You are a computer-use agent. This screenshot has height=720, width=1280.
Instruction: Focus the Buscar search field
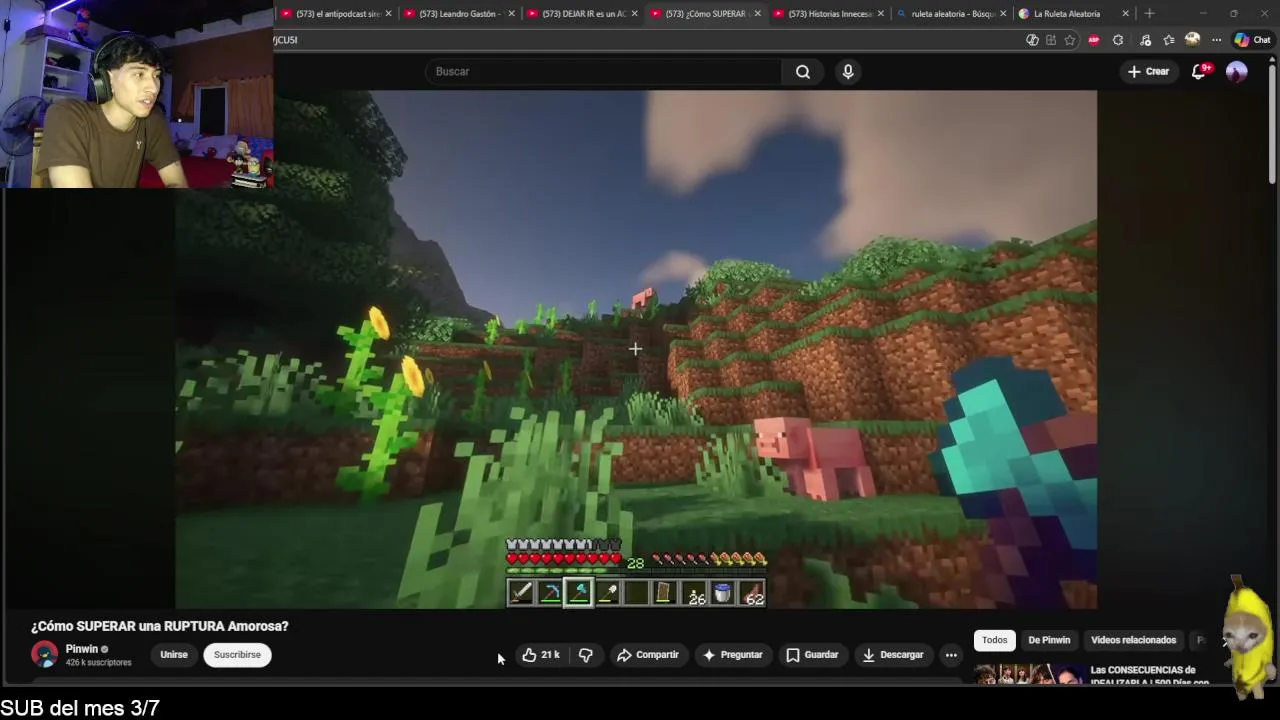pos(603,72)
